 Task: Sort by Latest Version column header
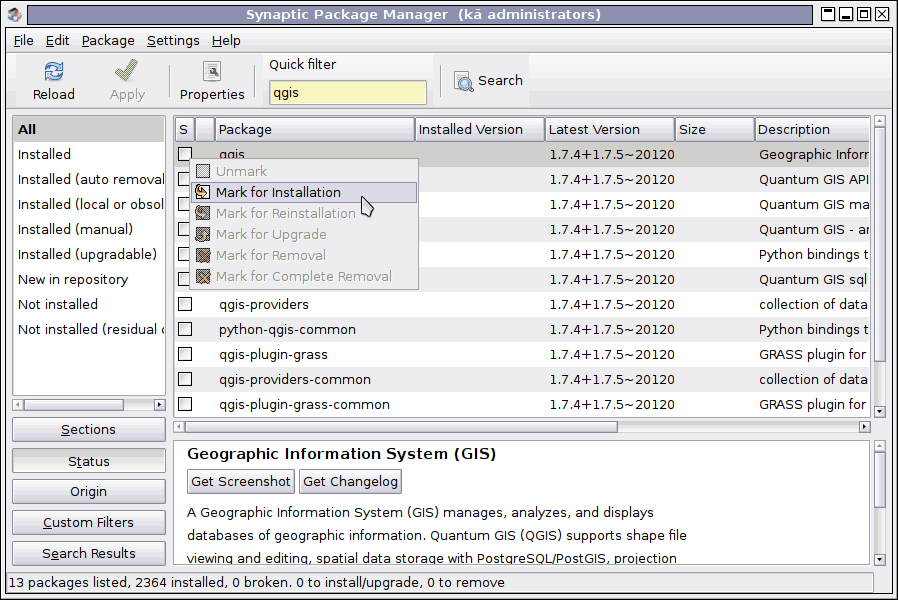pyautogui.click(x=609, y=129)
